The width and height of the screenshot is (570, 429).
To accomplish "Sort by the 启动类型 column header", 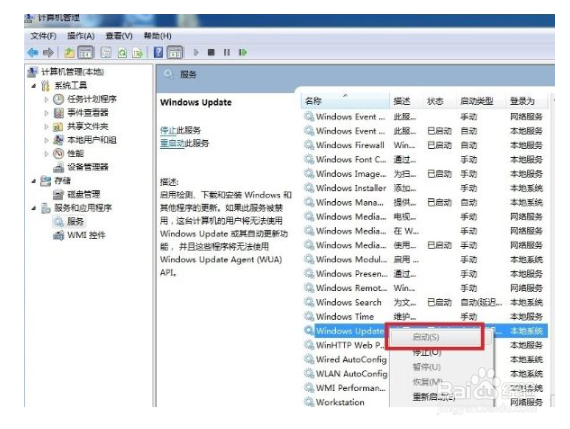I will click(x=480, y=101).
